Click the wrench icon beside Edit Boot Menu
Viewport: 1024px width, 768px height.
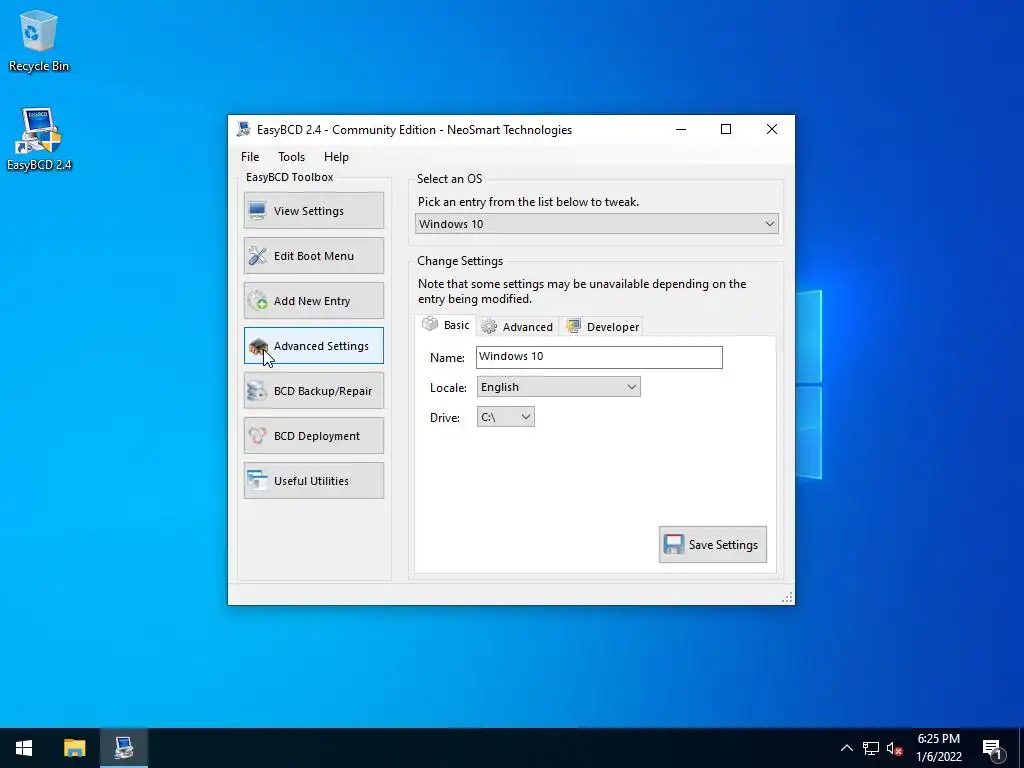[x=258, y=255]
